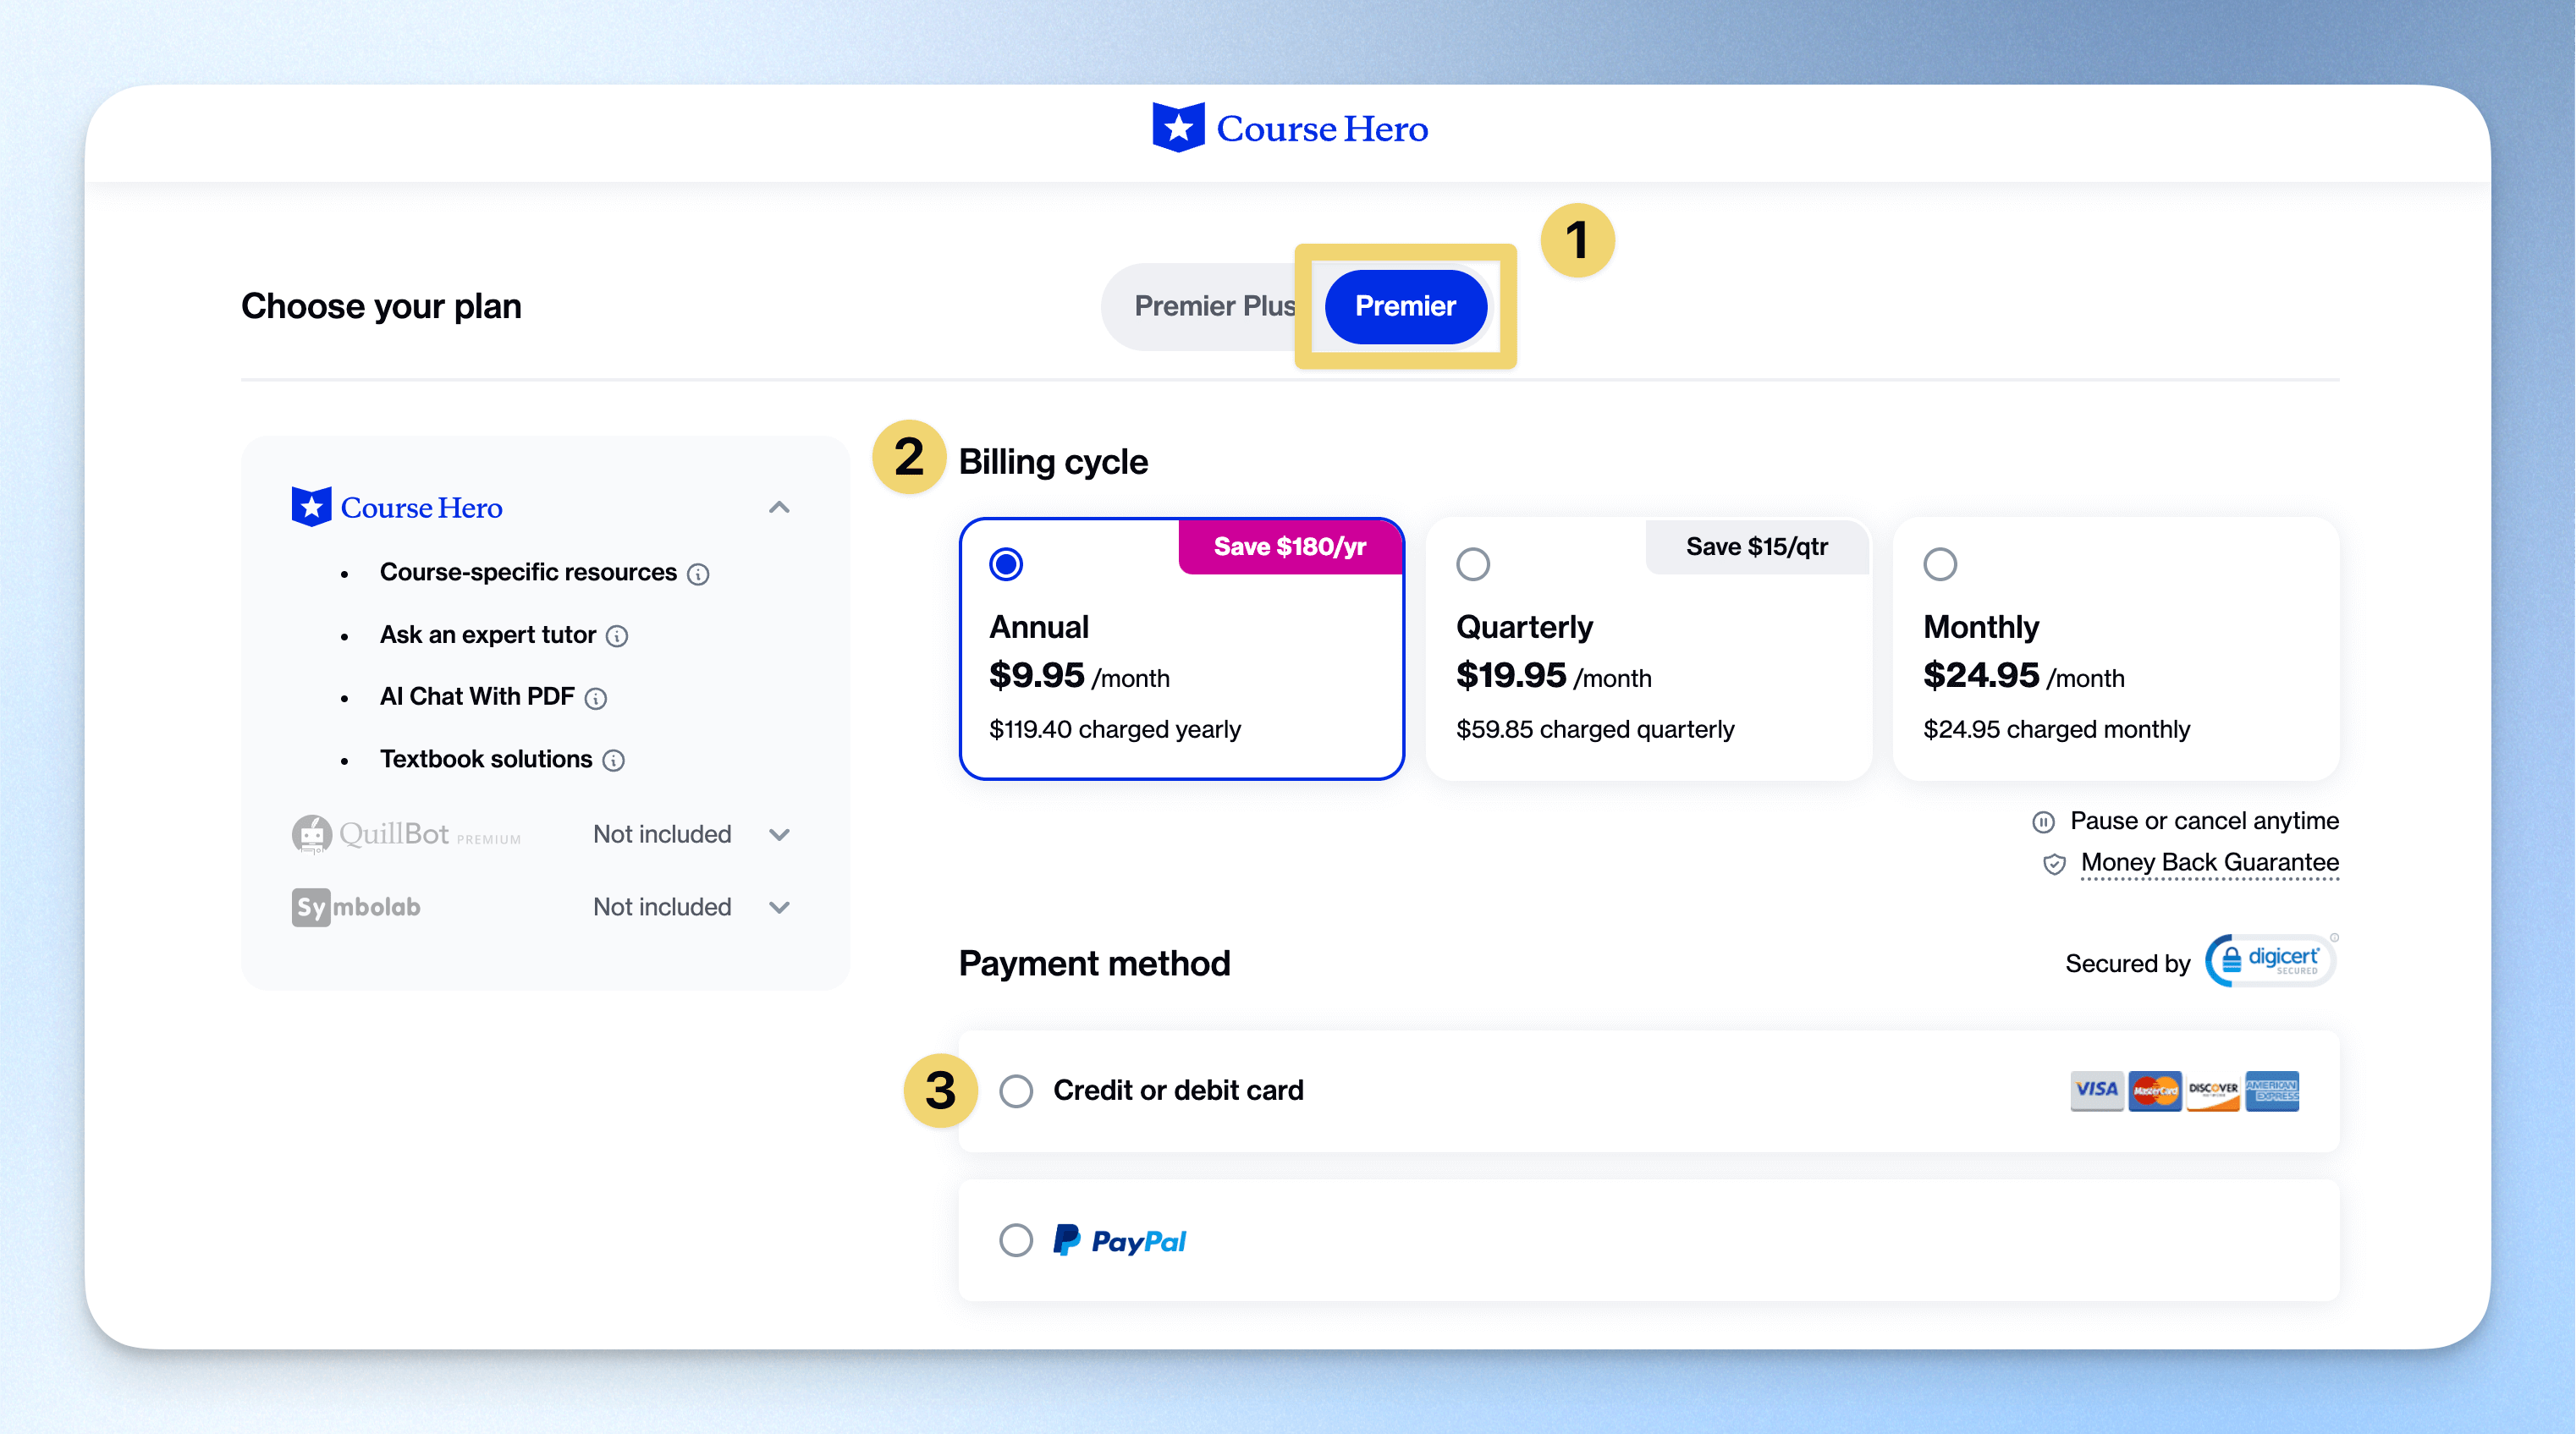Click the AI Chat With PDF label
The width and height of the screenshot is (2576, 1434).
(477, 696)
